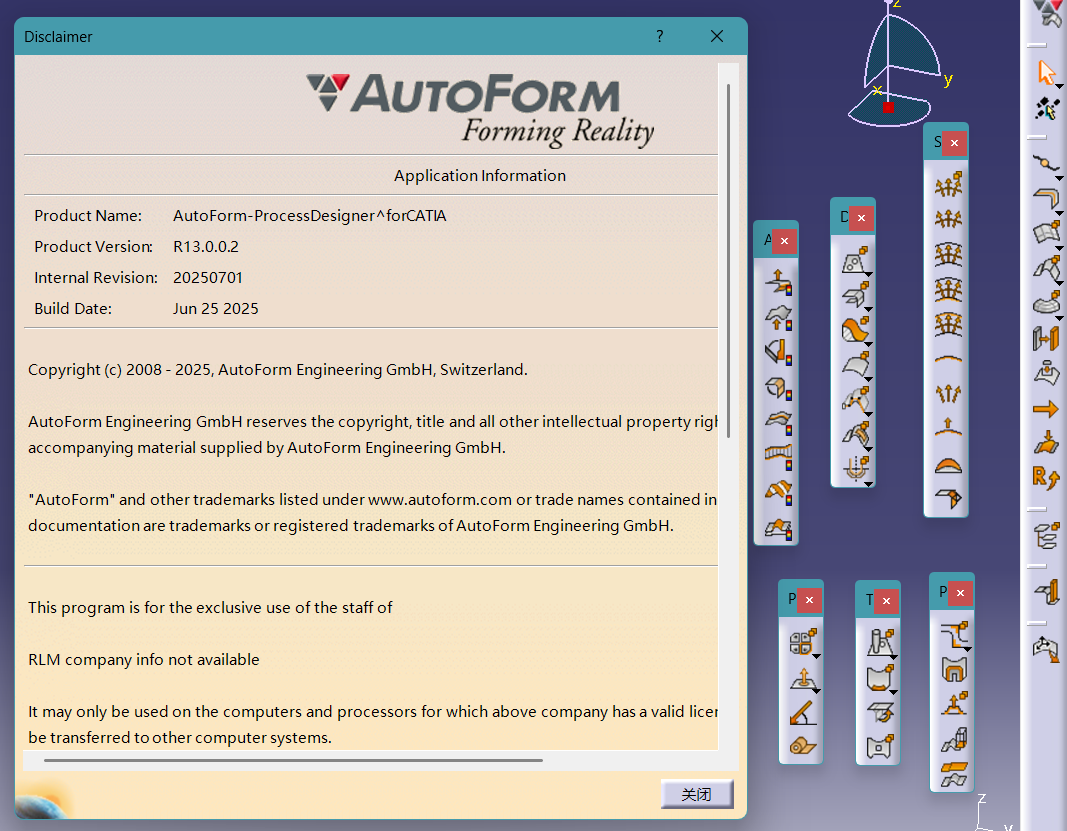This screenshot has width=1067, height=831.
Task: Click the drawbead strip icon in the A toolbar
Action: coord(778,451)
